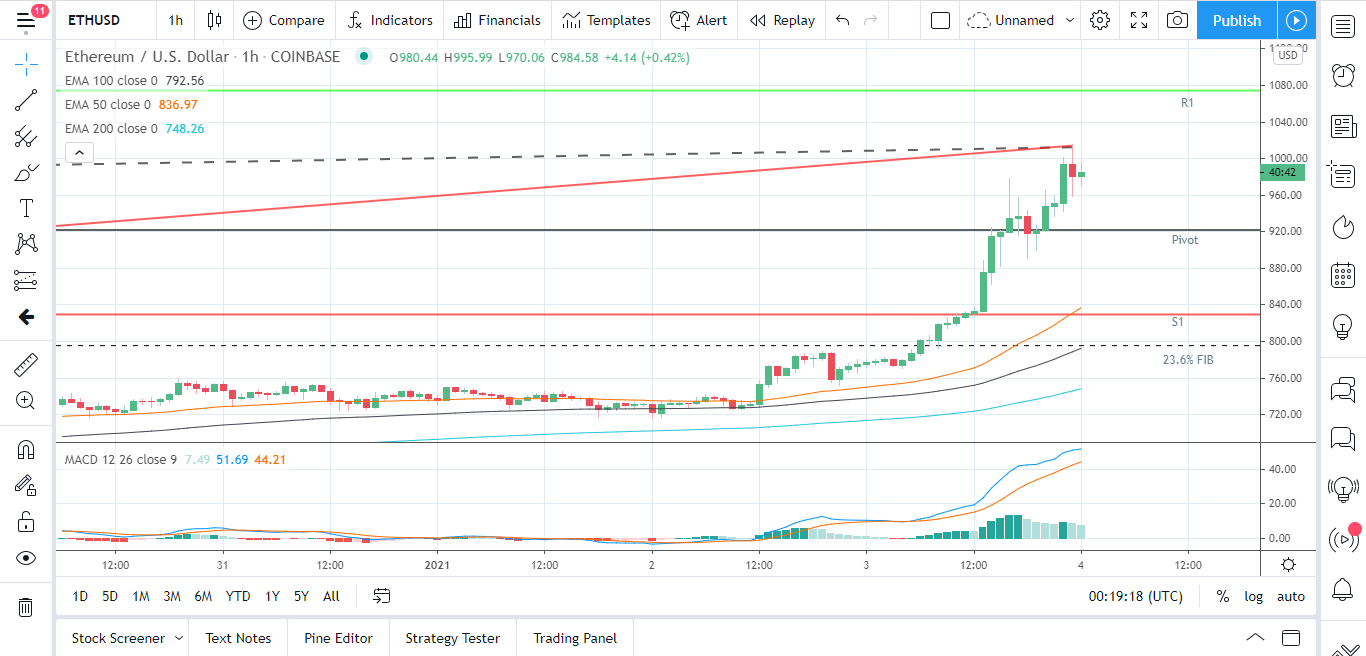Toggle auto scale mode
The image size is (1366, 656).
1291,596
